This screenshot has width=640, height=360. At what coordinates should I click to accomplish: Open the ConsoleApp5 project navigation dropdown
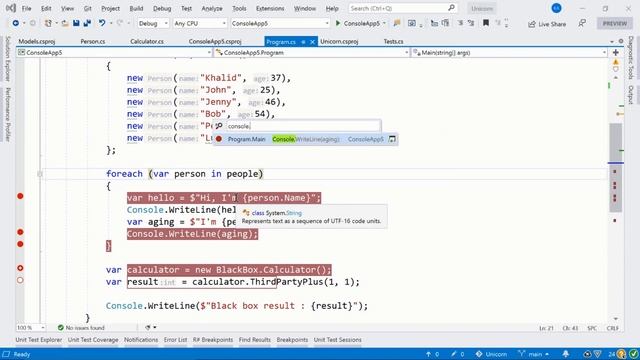[x=114, y=53]
